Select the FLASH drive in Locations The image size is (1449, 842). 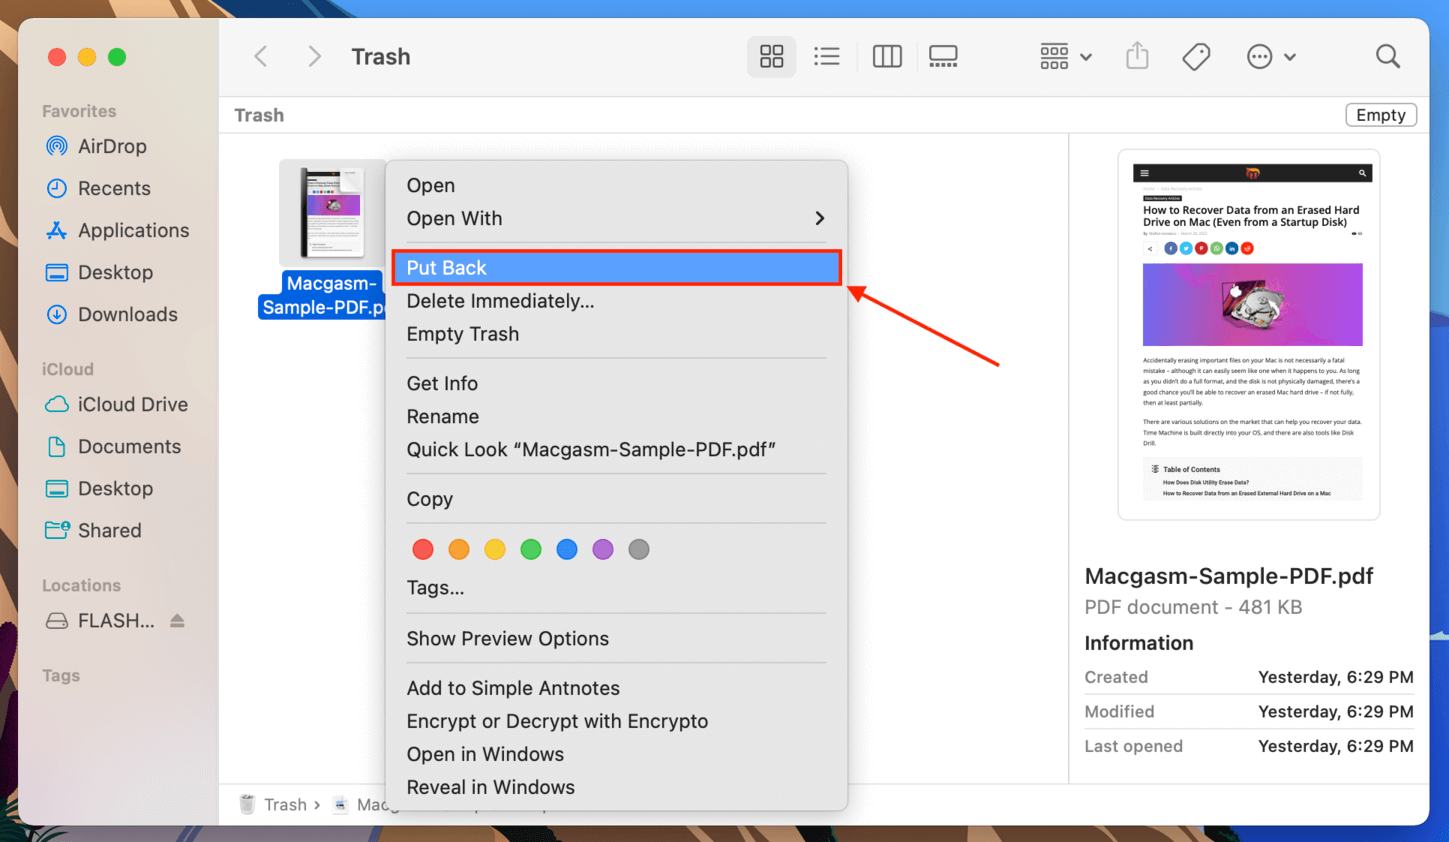100,620
